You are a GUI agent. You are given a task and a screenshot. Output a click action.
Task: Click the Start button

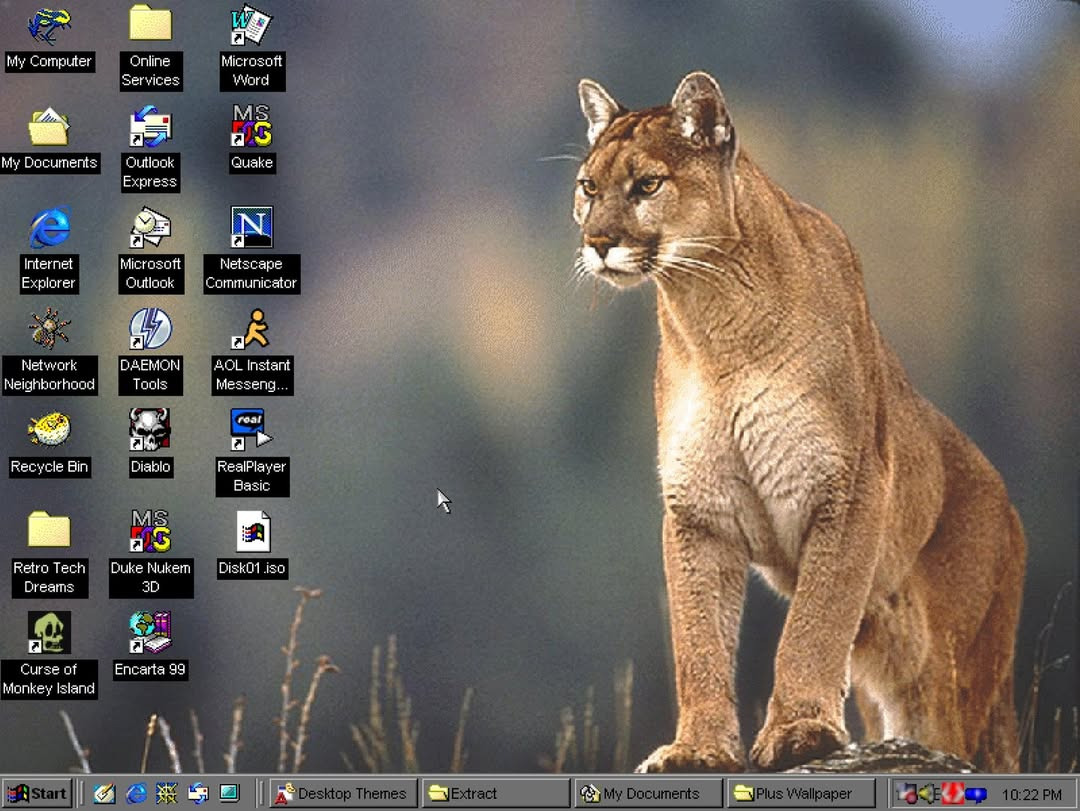37,794
